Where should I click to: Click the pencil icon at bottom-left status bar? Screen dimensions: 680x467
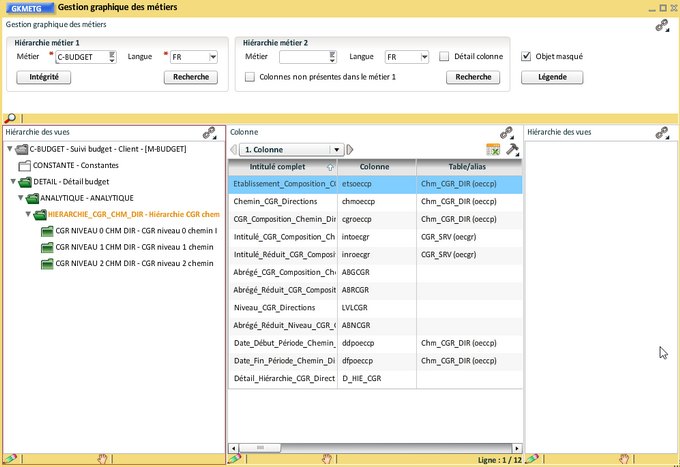point(10,459)
